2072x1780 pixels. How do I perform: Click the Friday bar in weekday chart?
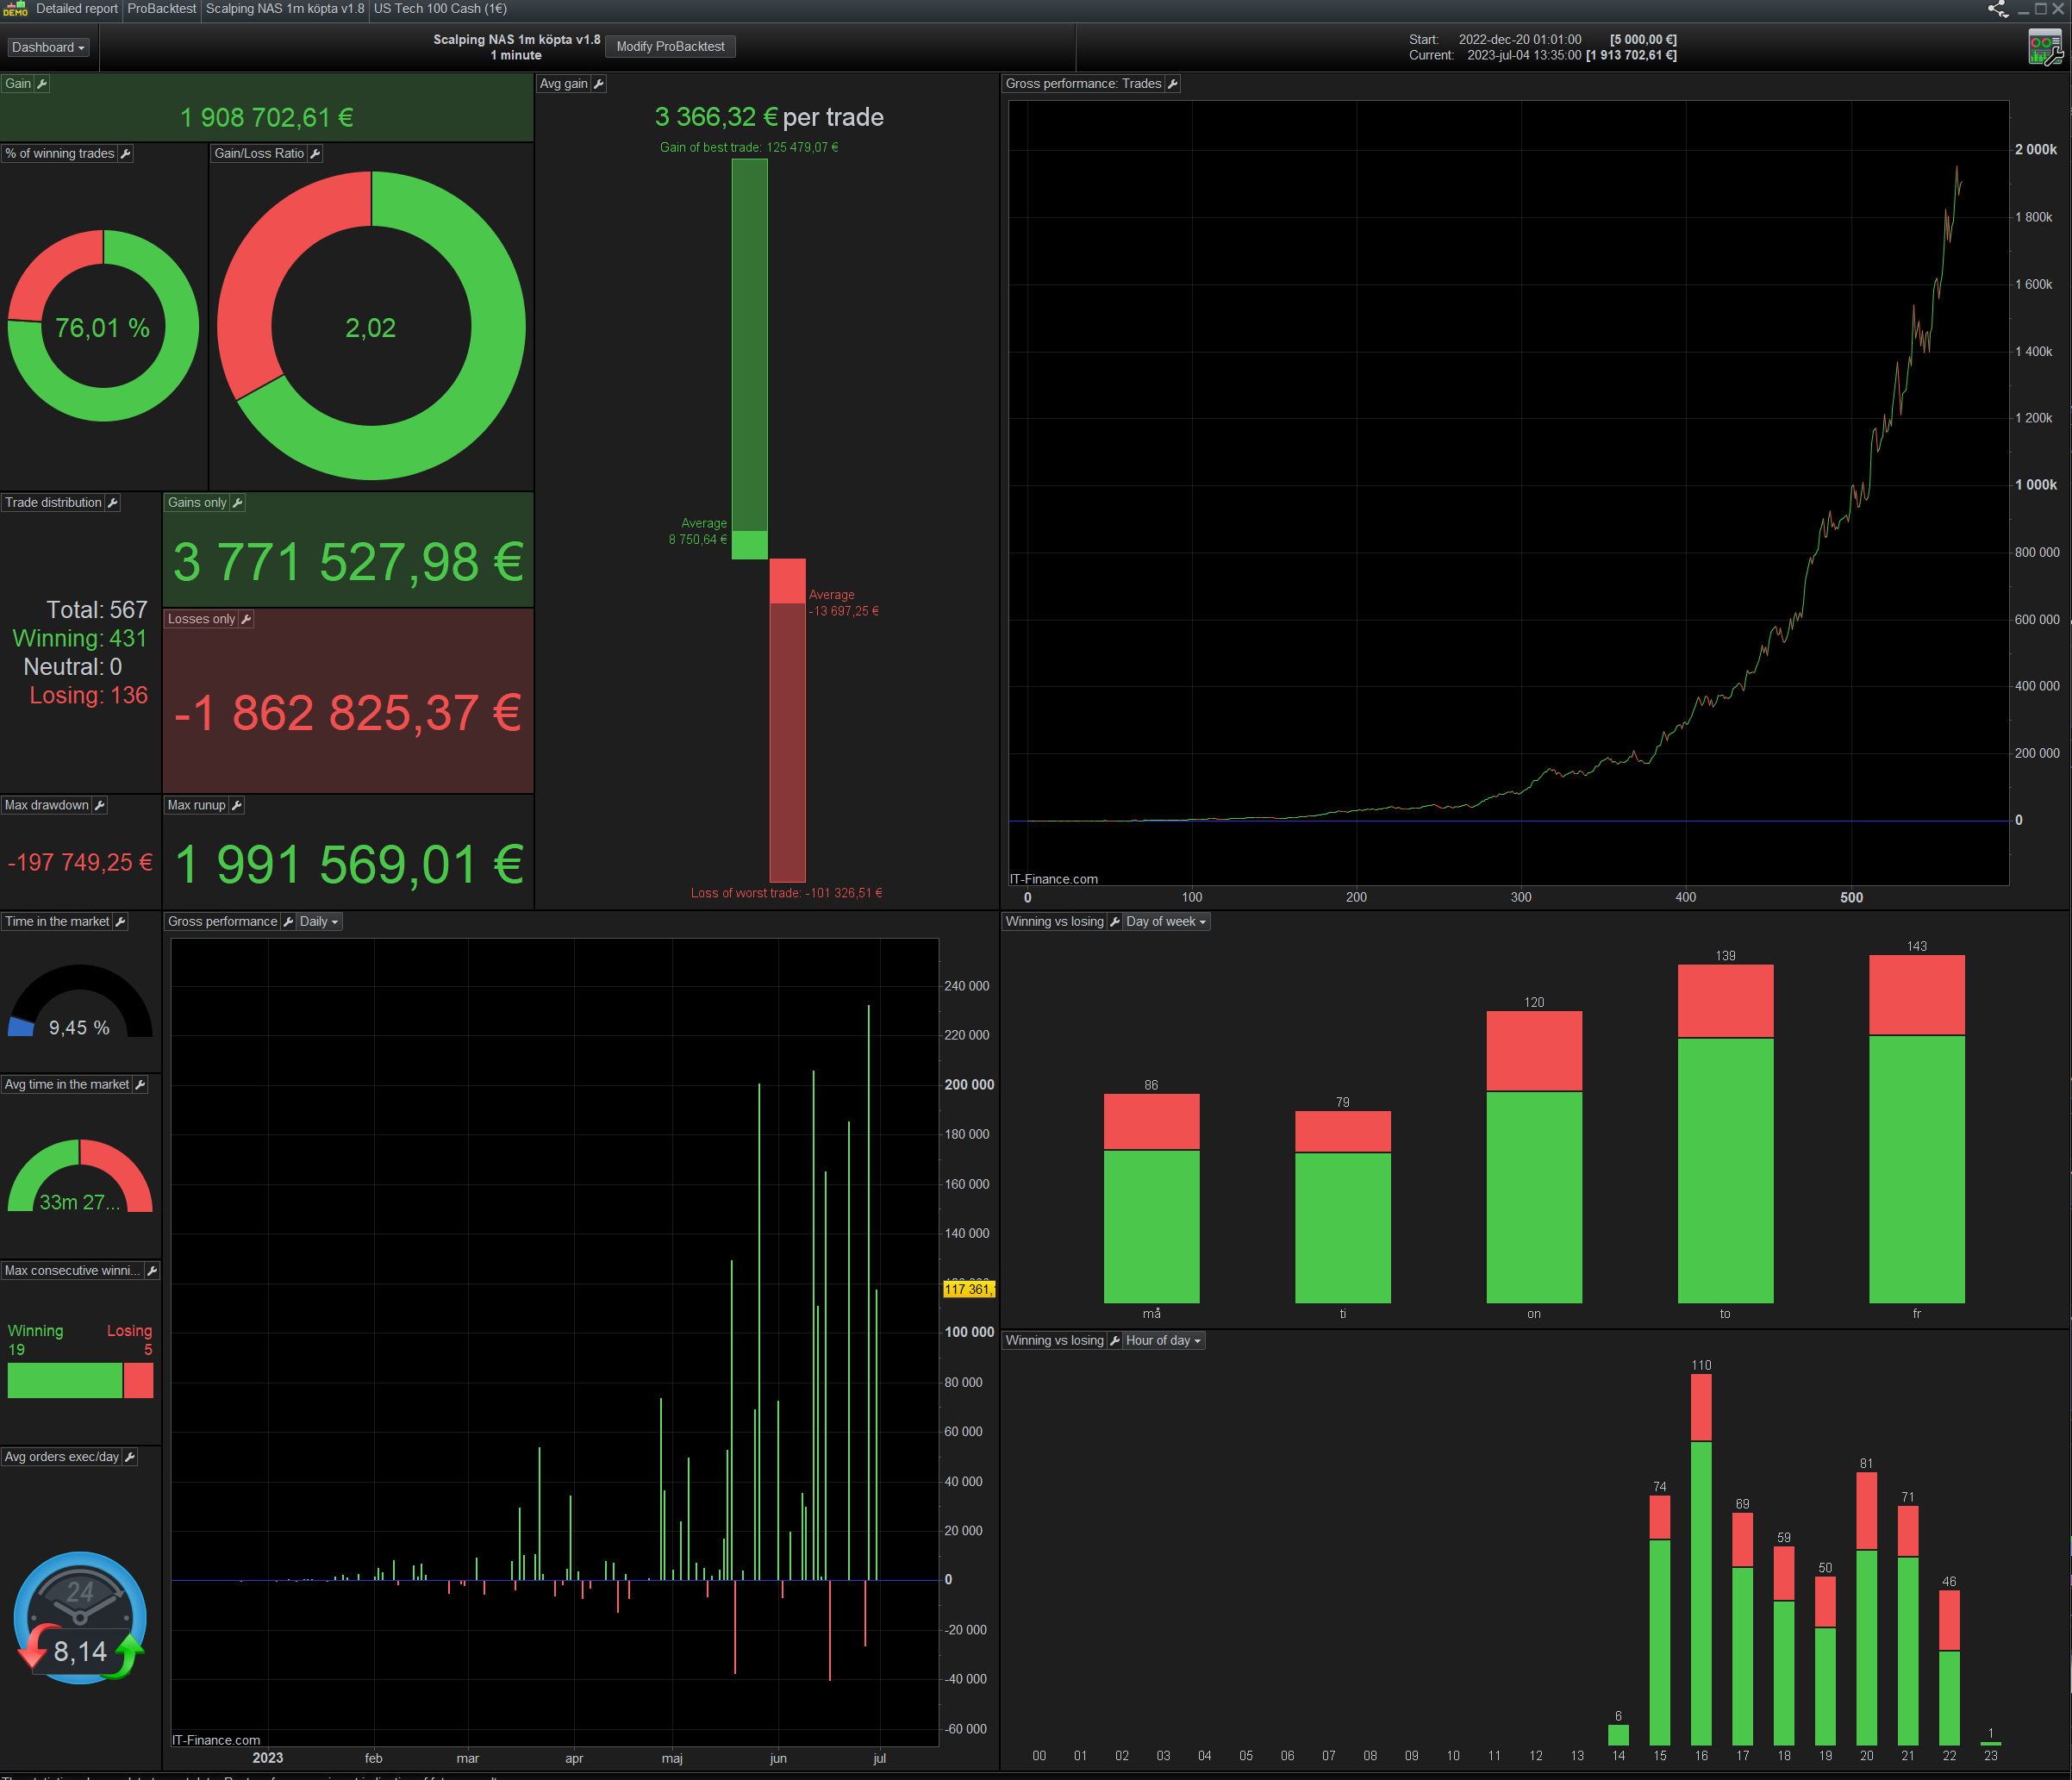coord(1916,1130)
